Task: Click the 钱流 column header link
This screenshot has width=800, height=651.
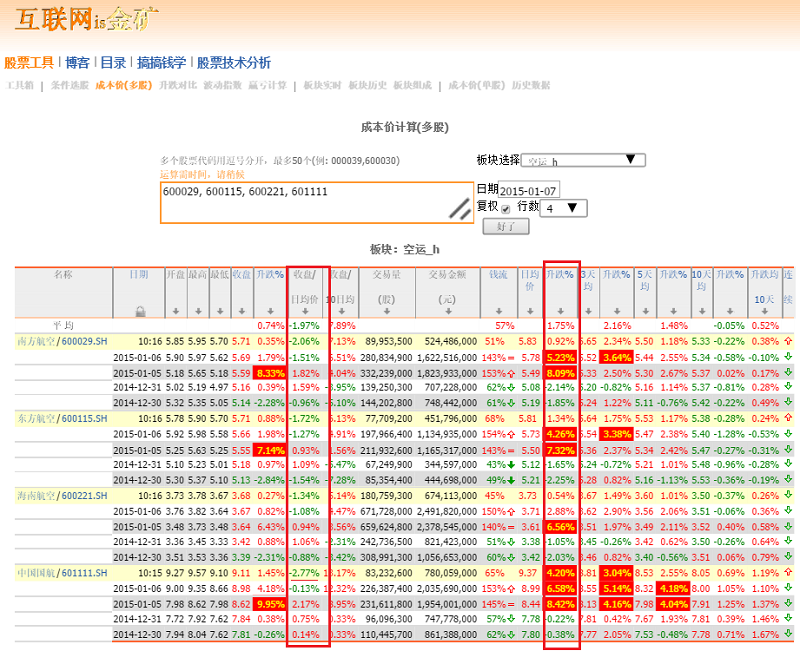Action: point(498,274)
